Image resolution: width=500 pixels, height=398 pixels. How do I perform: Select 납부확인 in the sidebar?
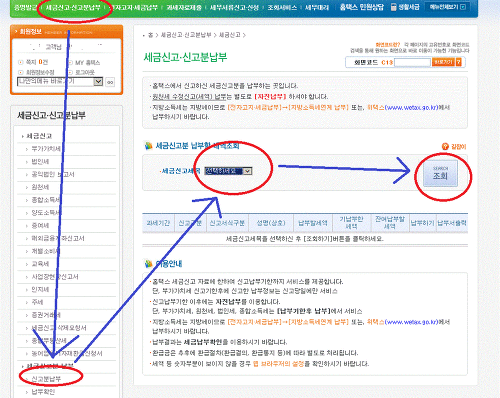click(x=43, y=392)
